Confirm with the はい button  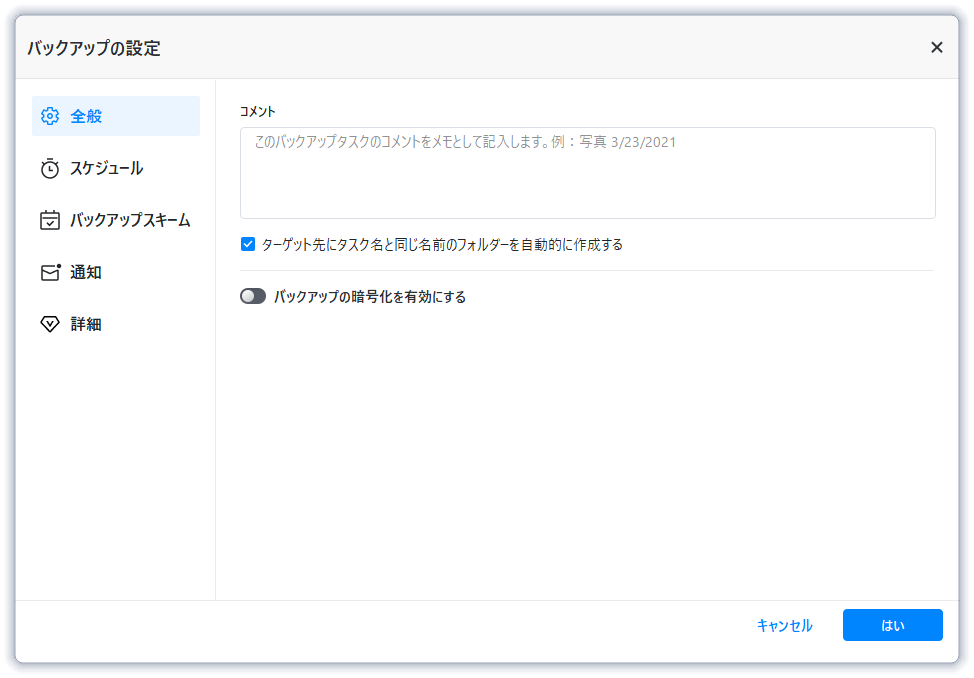(x=892, y=625)
